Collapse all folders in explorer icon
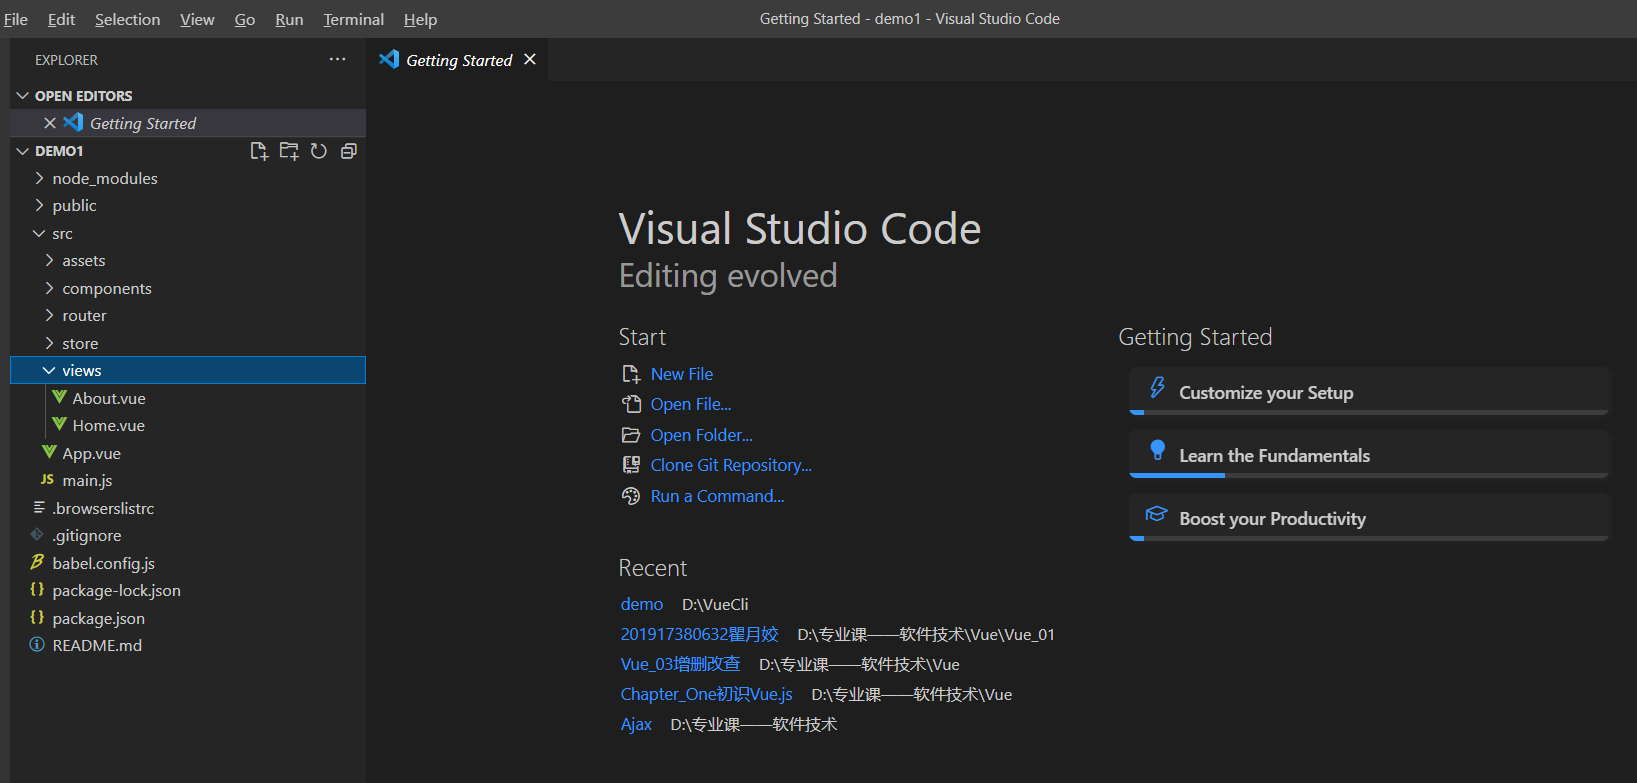Screen dimensions: 1637x783 [348, 151]
